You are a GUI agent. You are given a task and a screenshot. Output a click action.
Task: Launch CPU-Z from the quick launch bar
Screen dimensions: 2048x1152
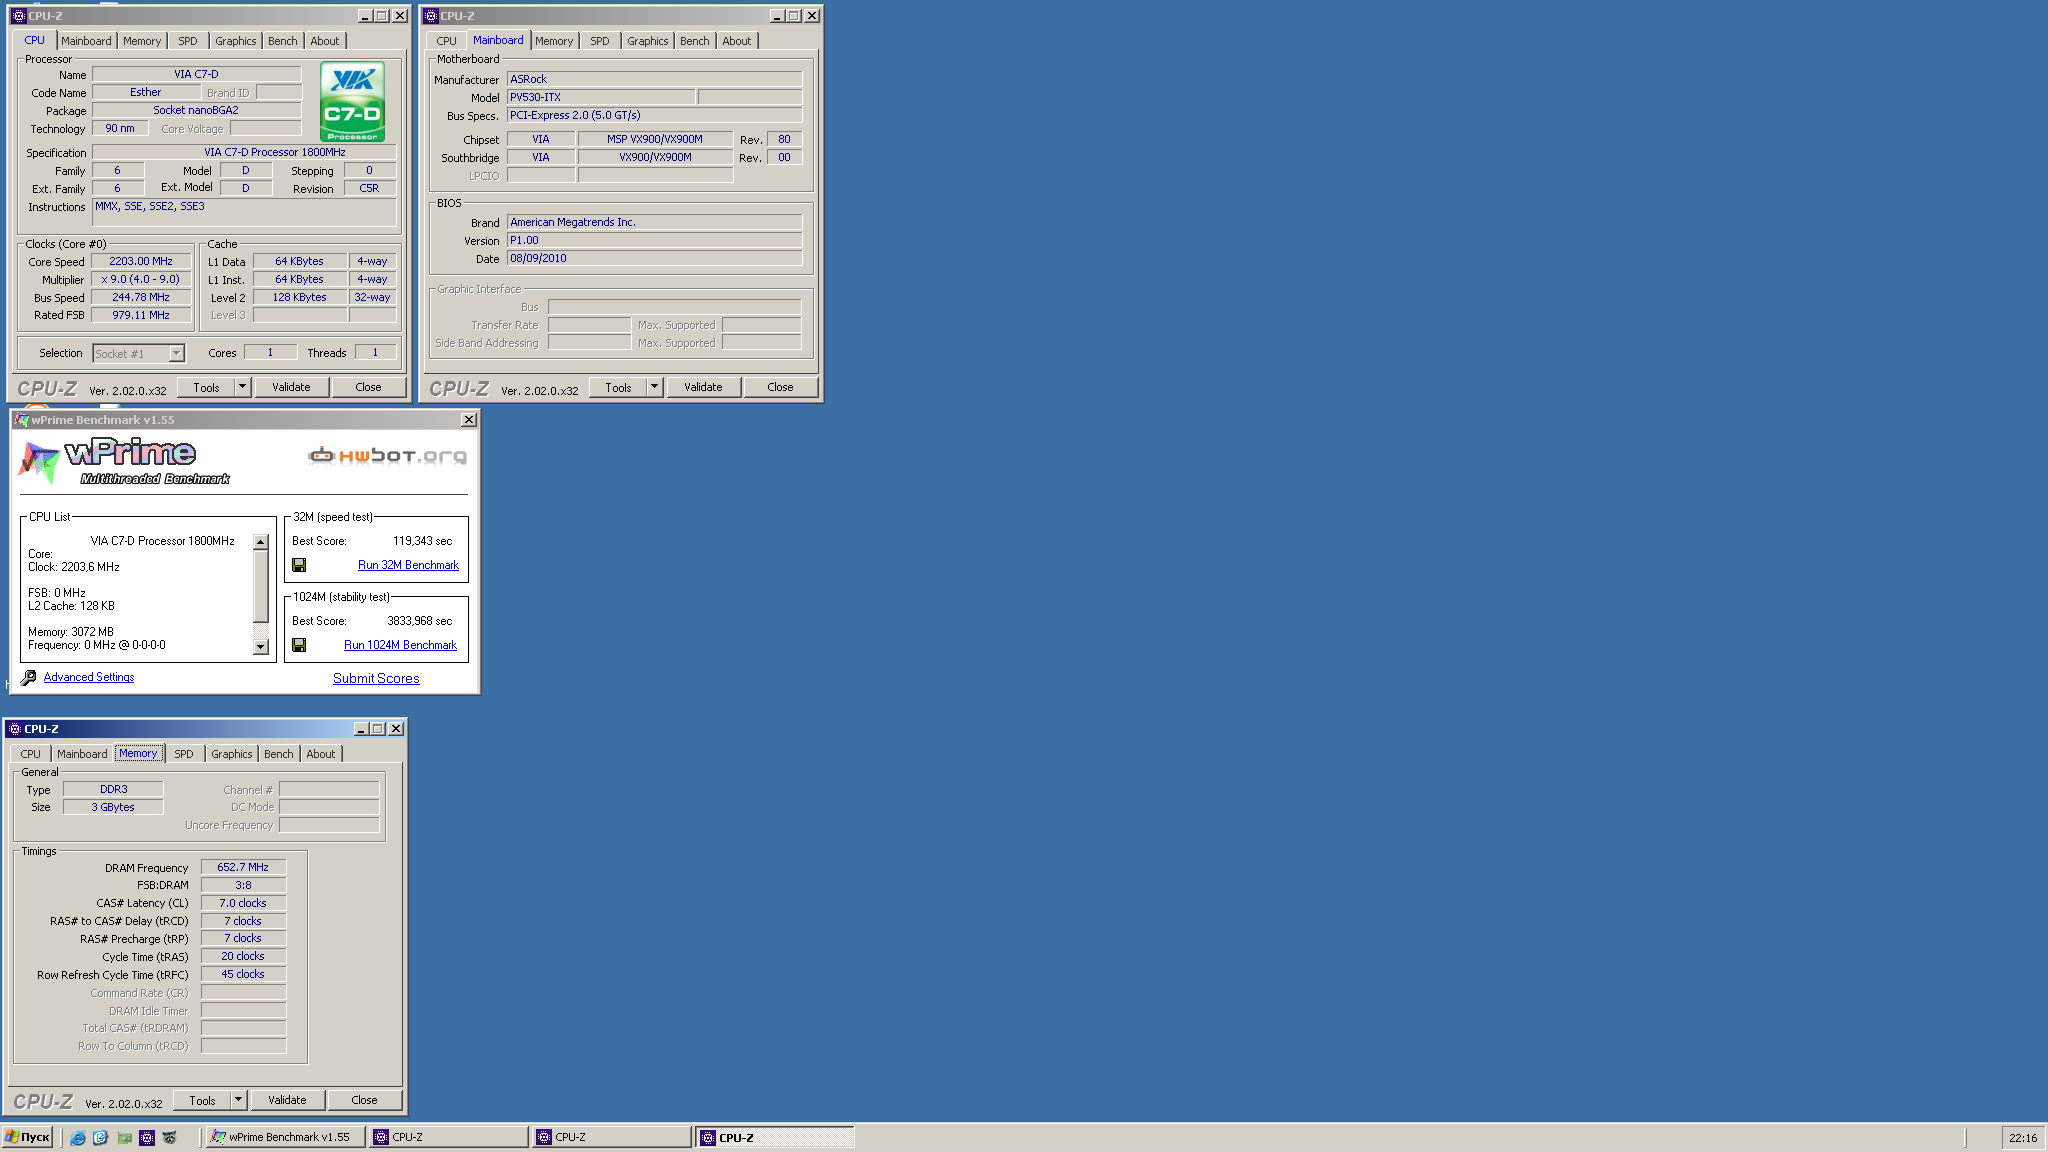pos(147,1137)
